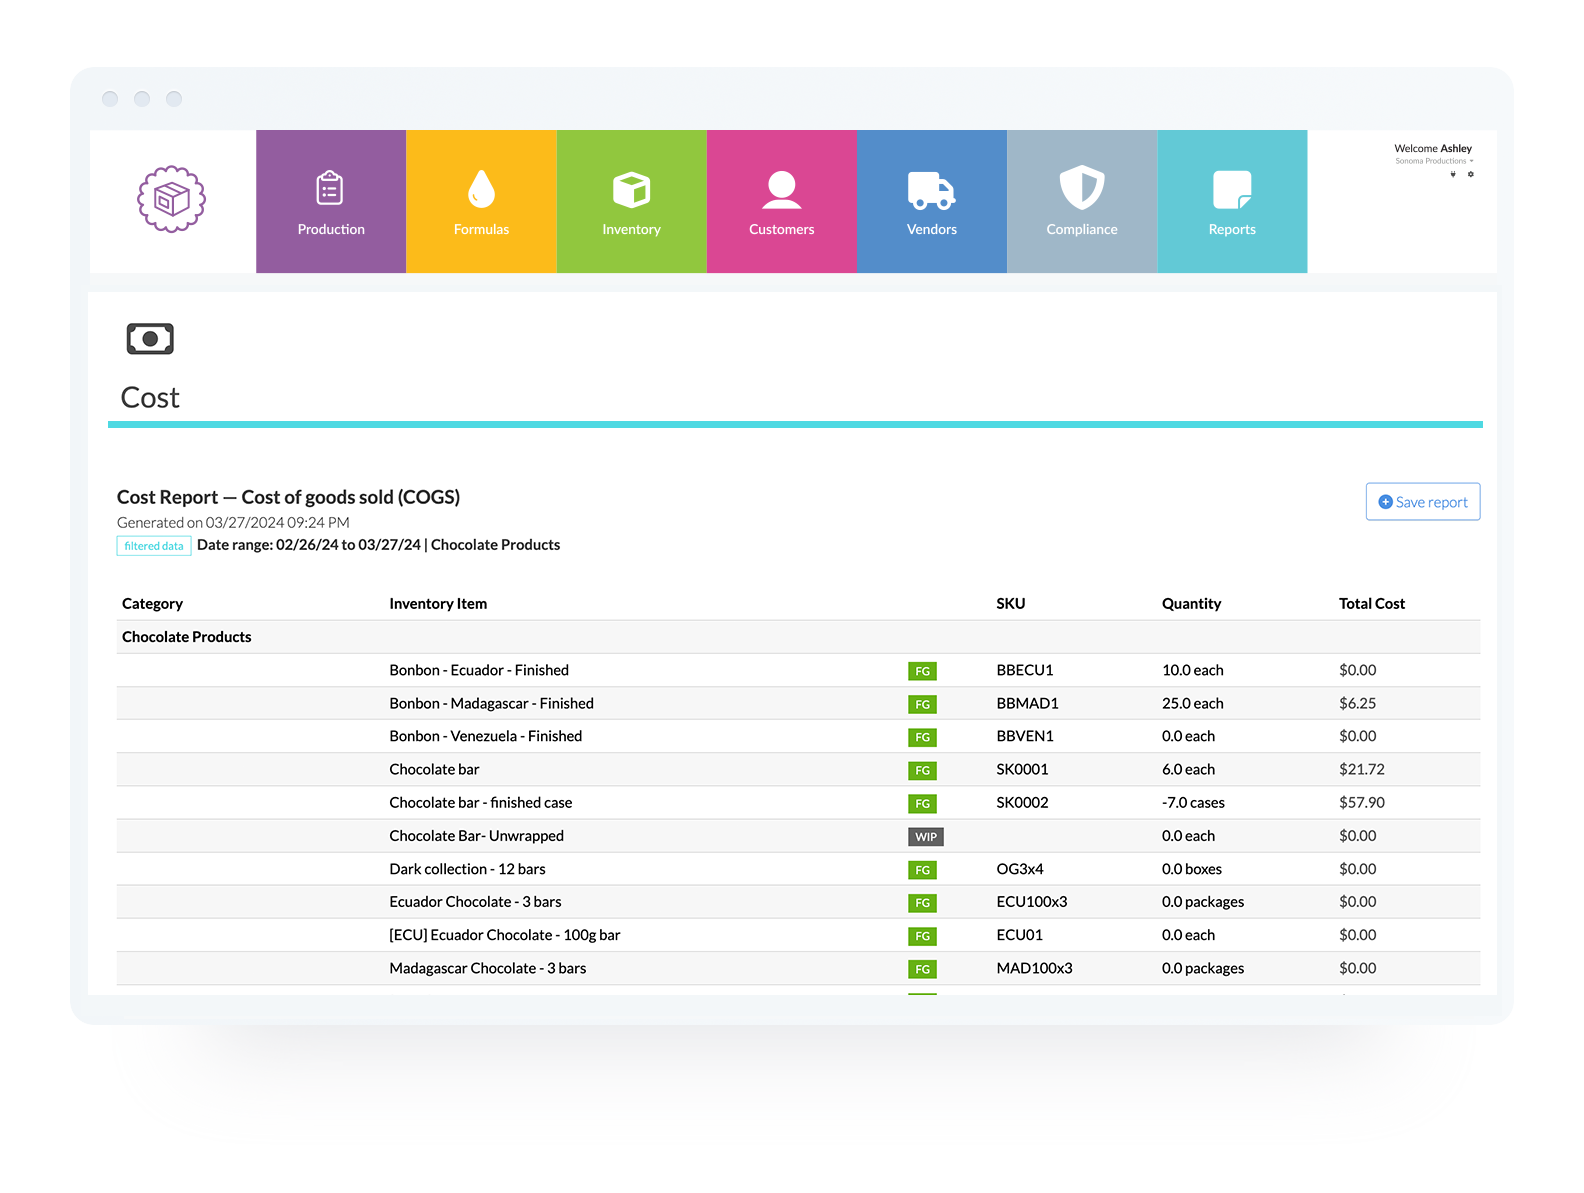Click the Compliance shield icon
This screenshot has width=1584, height=1193.
pos(1081,188)
